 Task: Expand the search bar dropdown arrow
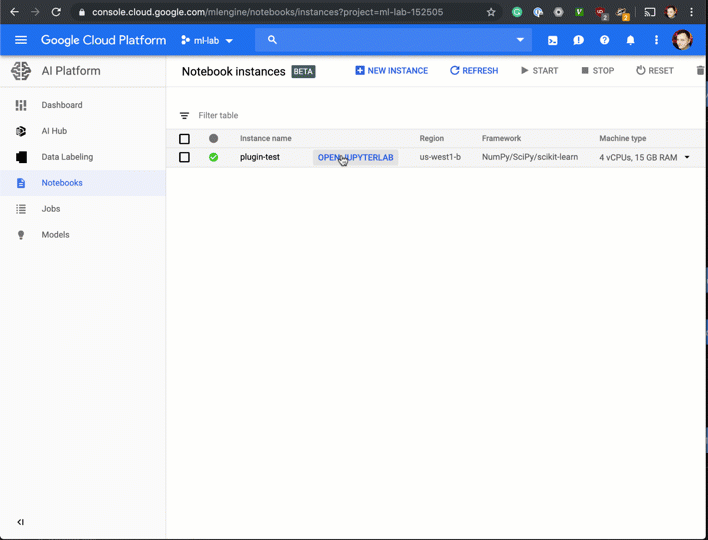(x=520, y=40)
